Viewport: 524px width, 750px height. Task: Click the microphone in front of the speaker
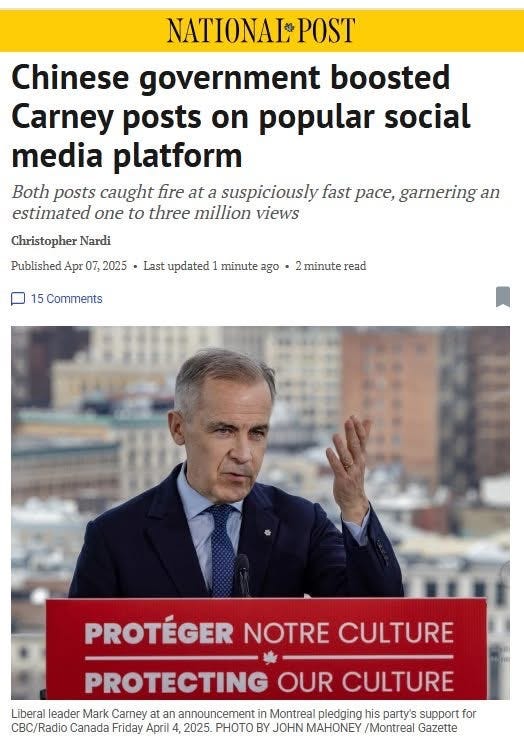click(242, 575)
